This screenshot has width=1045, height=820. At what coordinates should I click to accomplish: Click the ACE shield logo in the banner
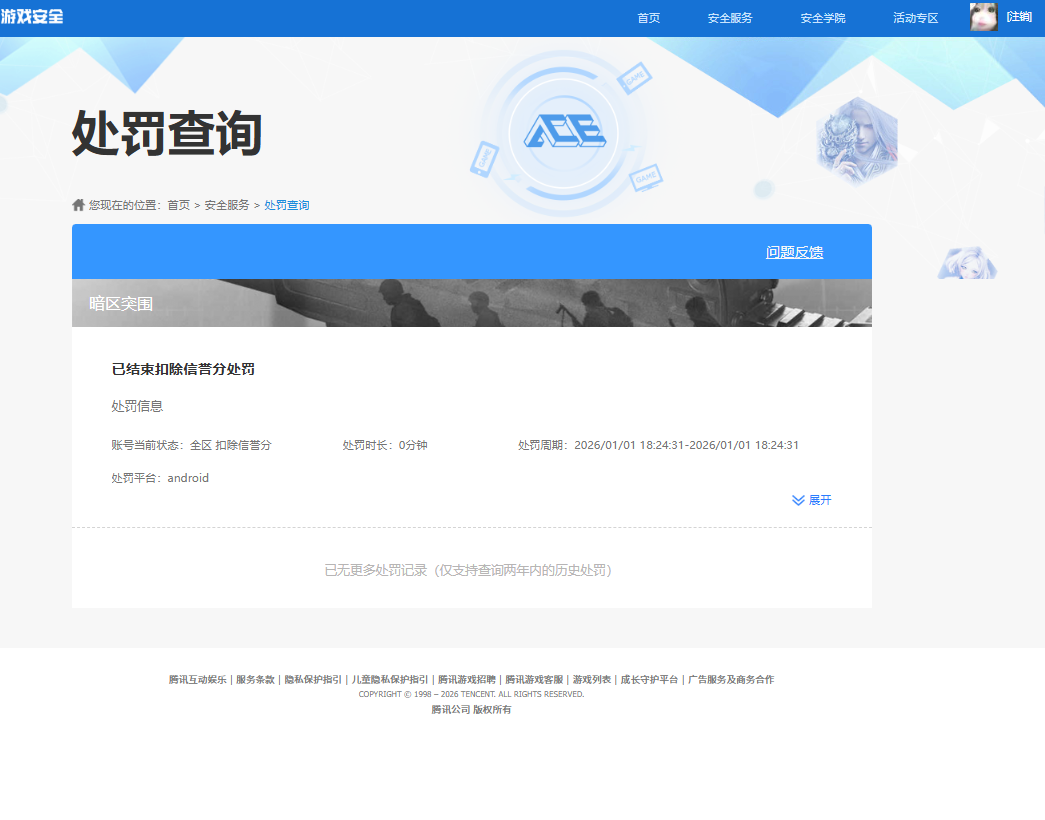tap(565, 132)
